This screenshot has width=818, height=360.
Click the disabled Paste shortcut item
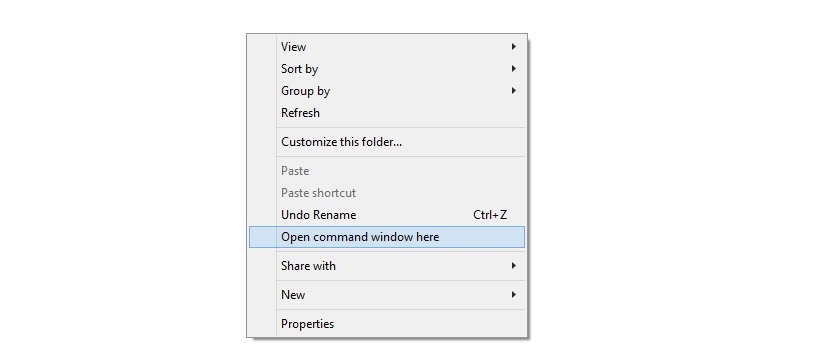[387, 193]
